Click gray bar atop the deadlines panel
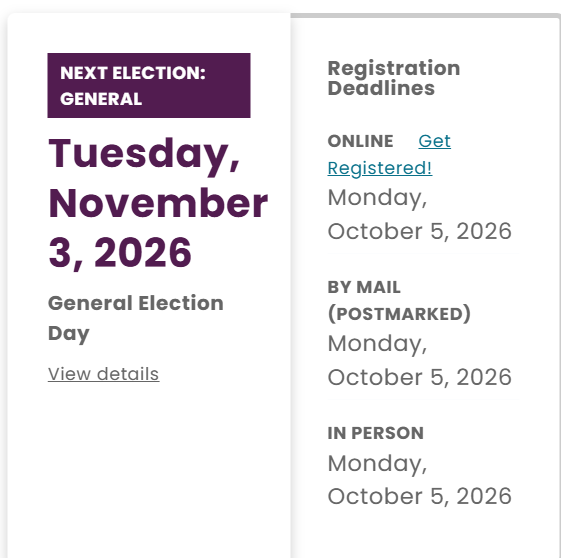Image resolution: width=561 pixels, height=558 pixels. click(425, 15)
